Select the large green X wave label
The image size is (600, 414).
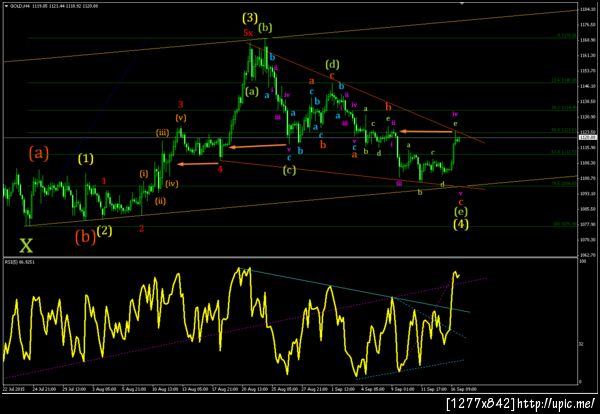click(x=26, y=246)
